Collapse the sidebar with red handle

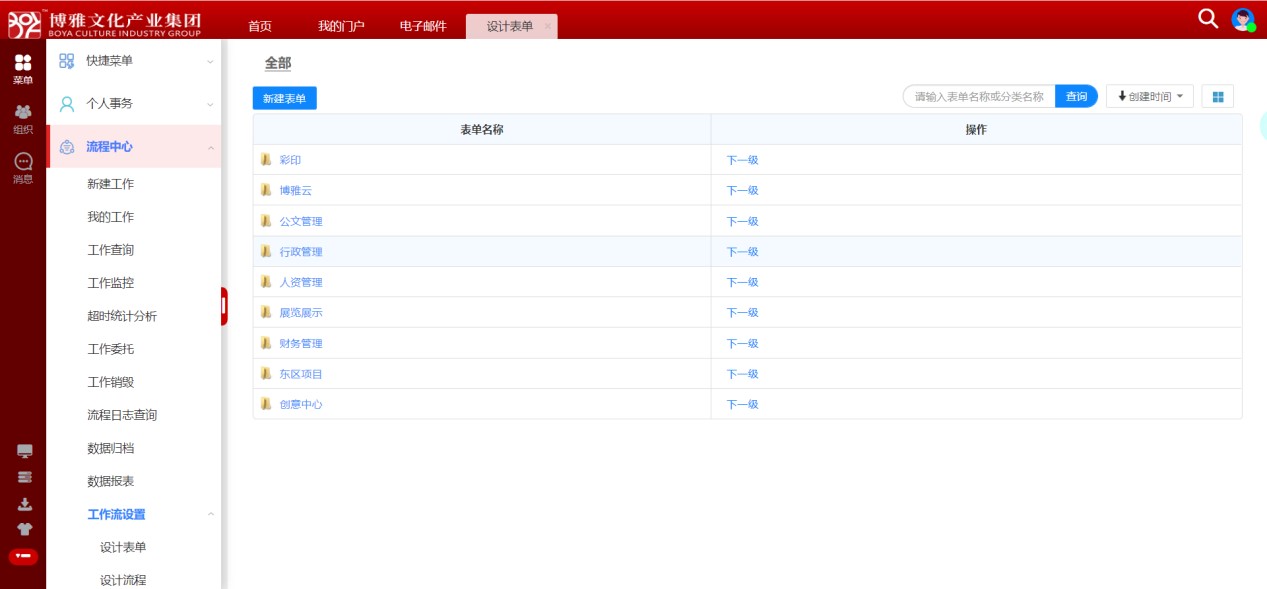coord(224,306)
